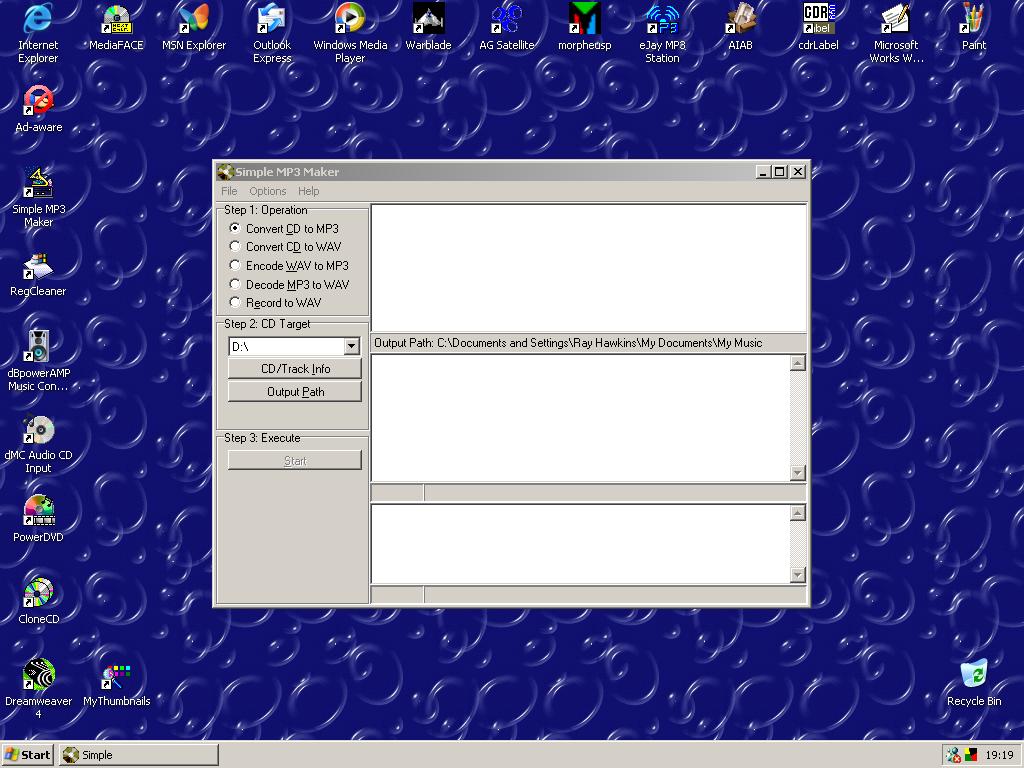Open the Warblade desktop icon
This screenshot has width=1024, height=768.
(428, 20)
